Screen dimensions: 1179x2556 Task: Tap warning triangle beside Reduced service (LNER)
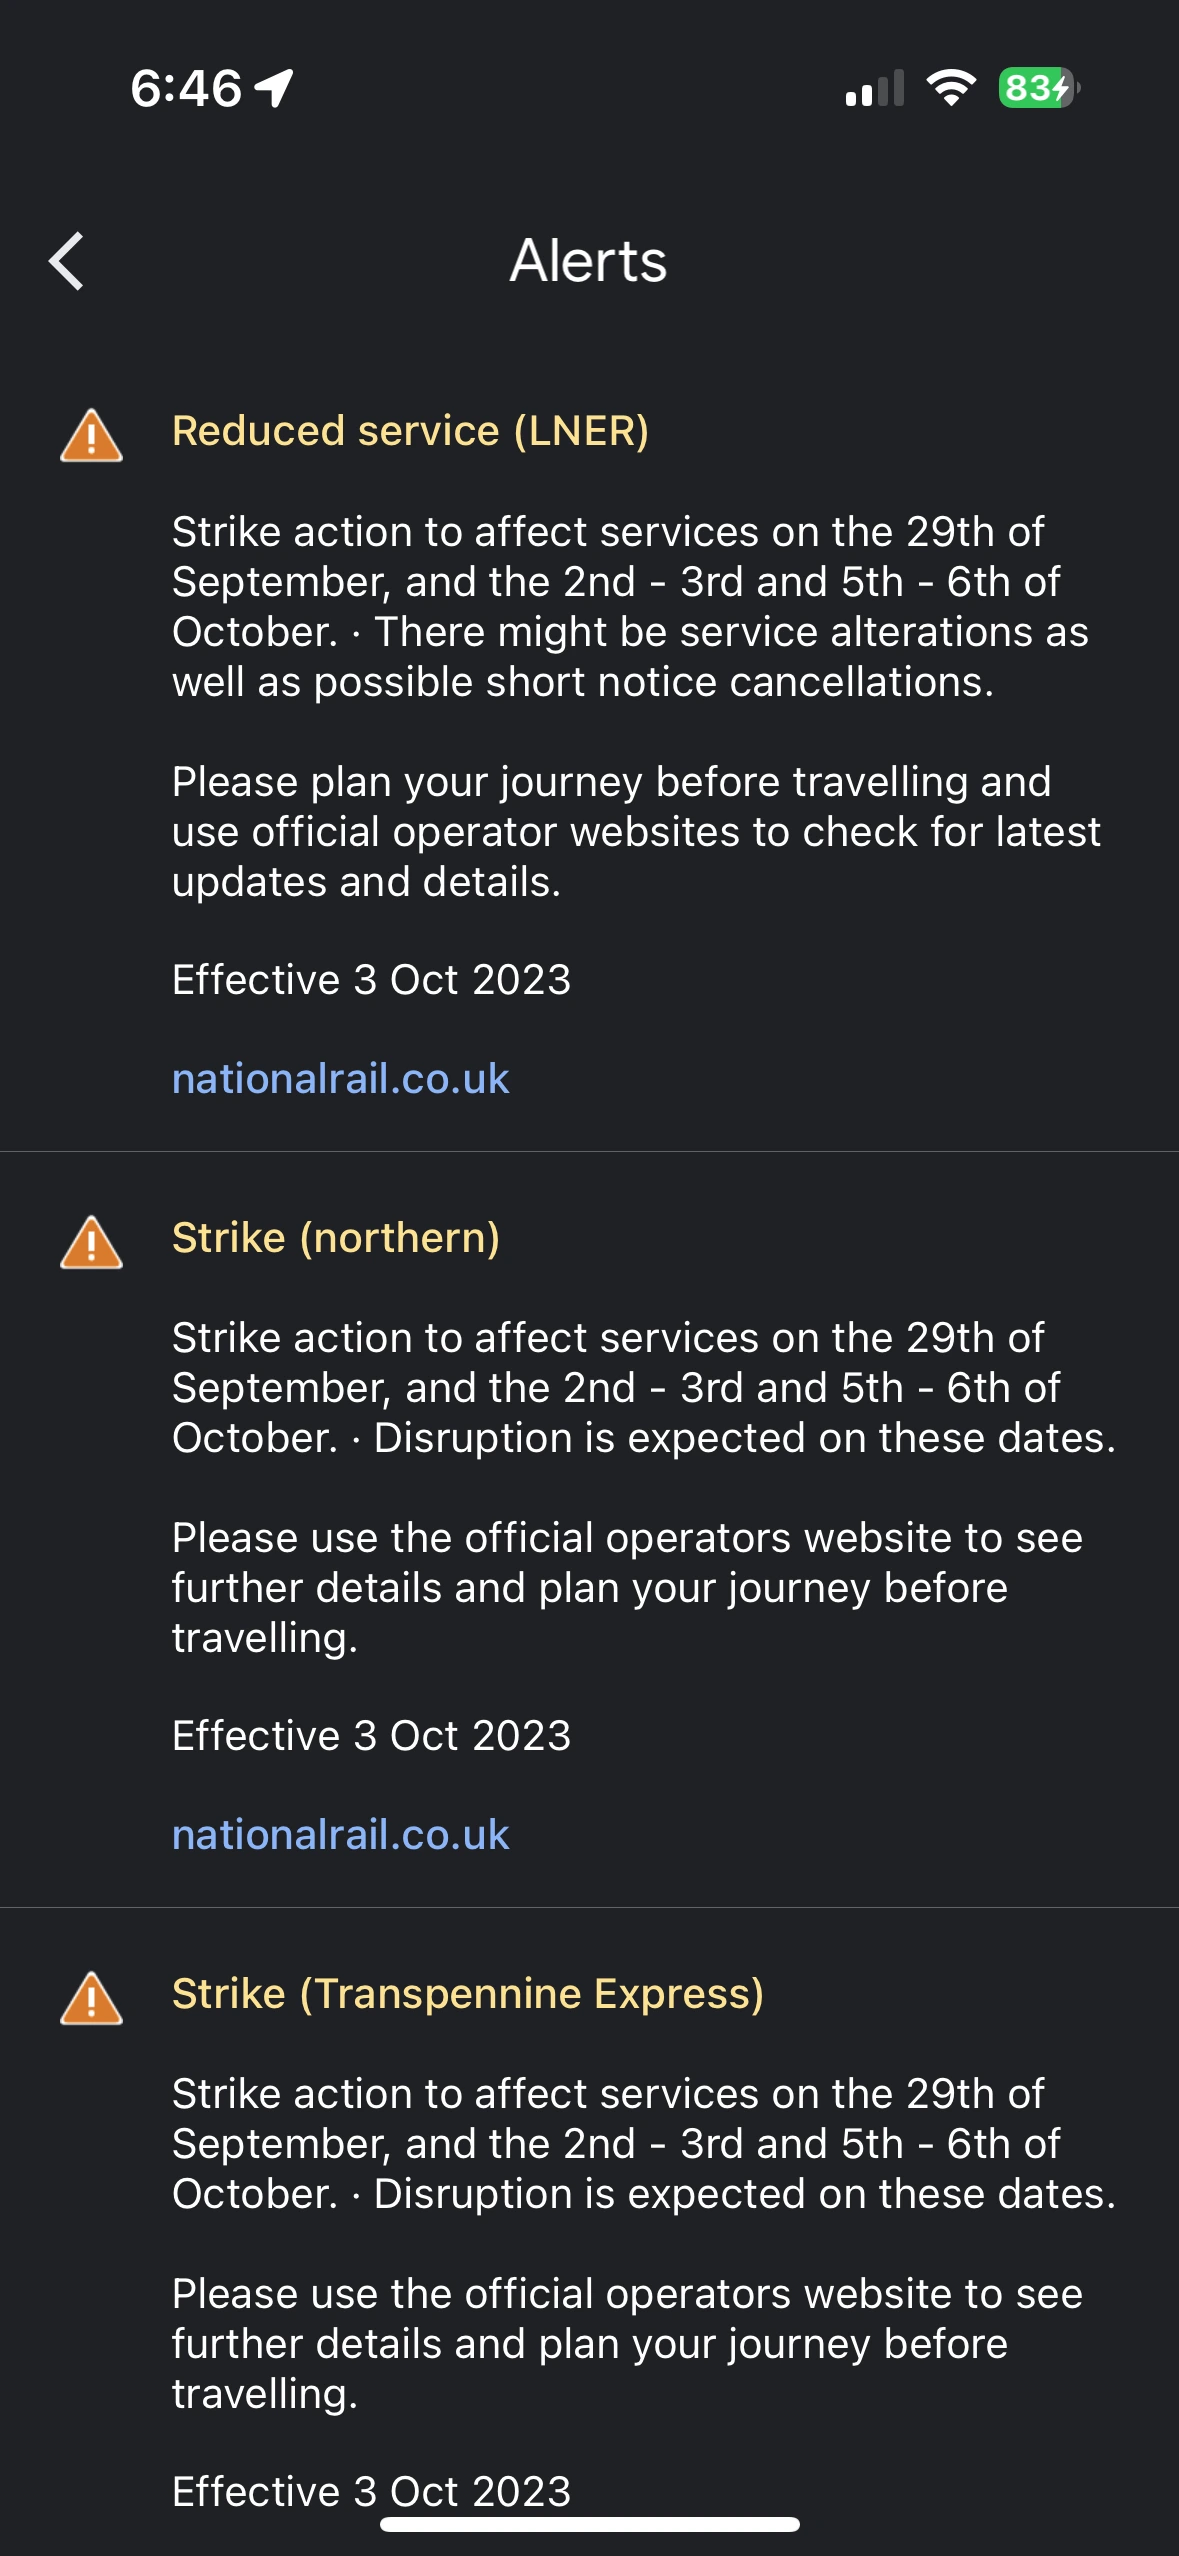(91, 436)
